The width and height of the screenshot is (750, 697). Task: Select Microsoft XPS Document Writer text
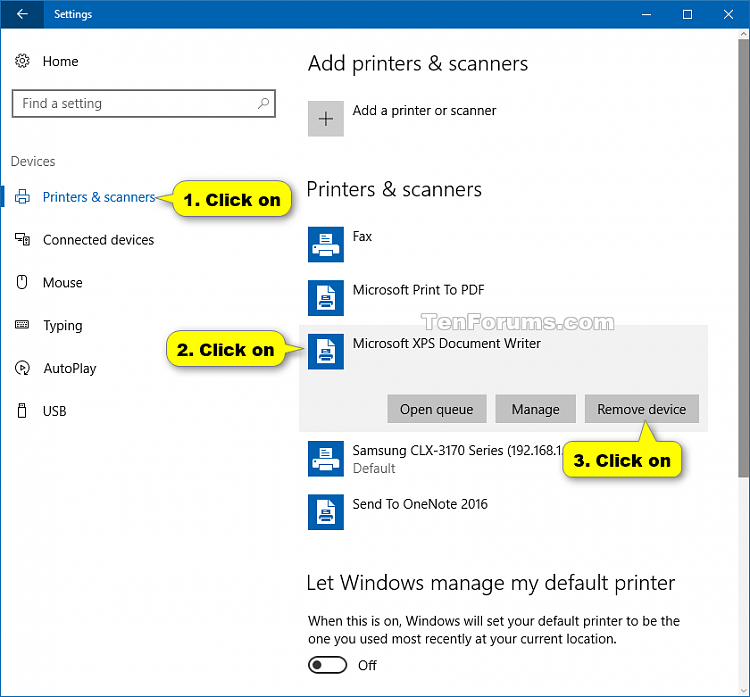[447, 343]
